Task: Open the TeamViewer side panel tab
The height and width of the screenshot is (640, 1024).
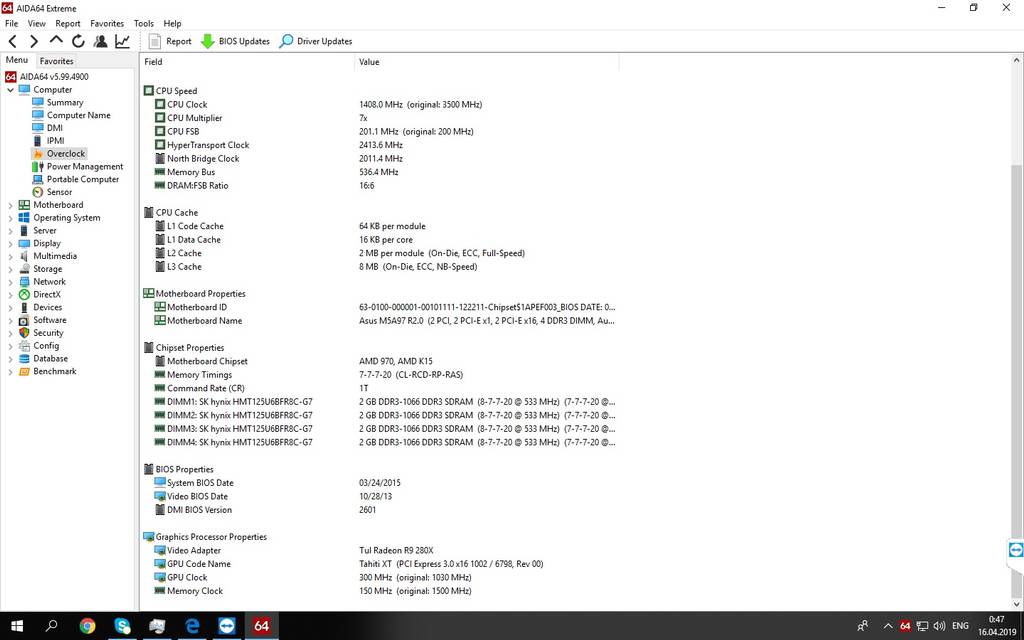Action: [x=1016, y=550]
